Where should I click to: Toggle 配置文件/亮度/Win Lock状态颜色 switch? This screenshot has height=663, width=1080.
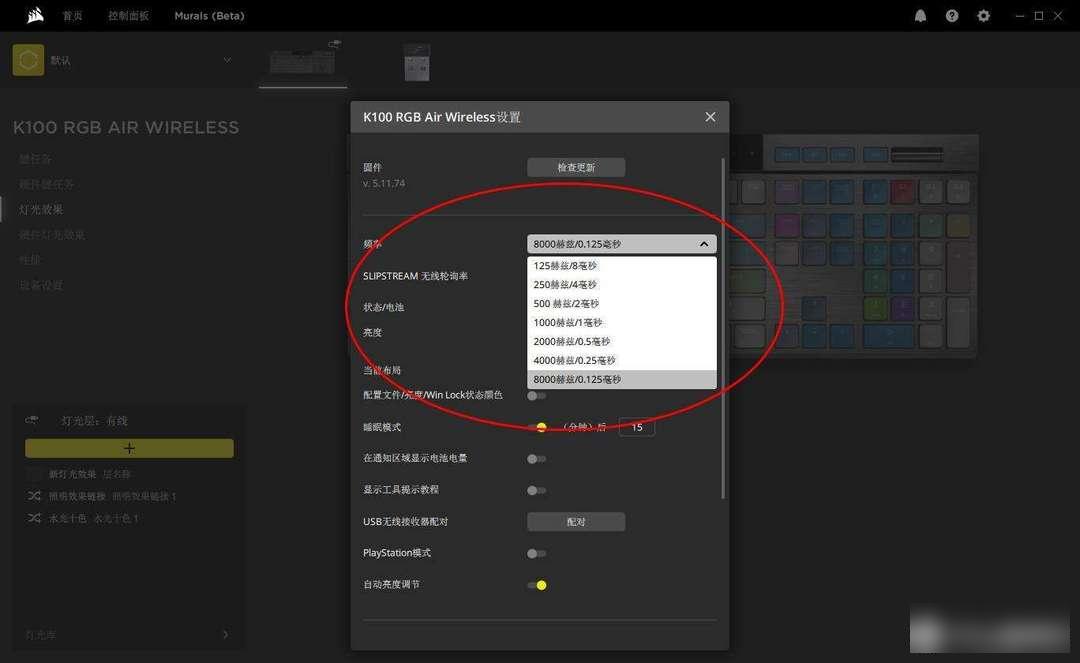pos(537,396)
